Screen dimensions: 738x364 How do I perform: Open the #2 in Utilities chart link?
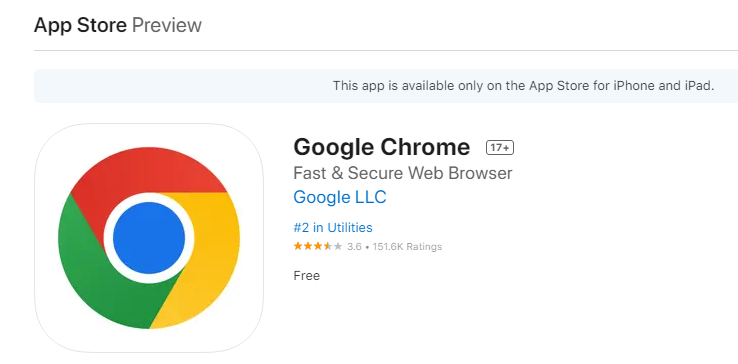333,227
